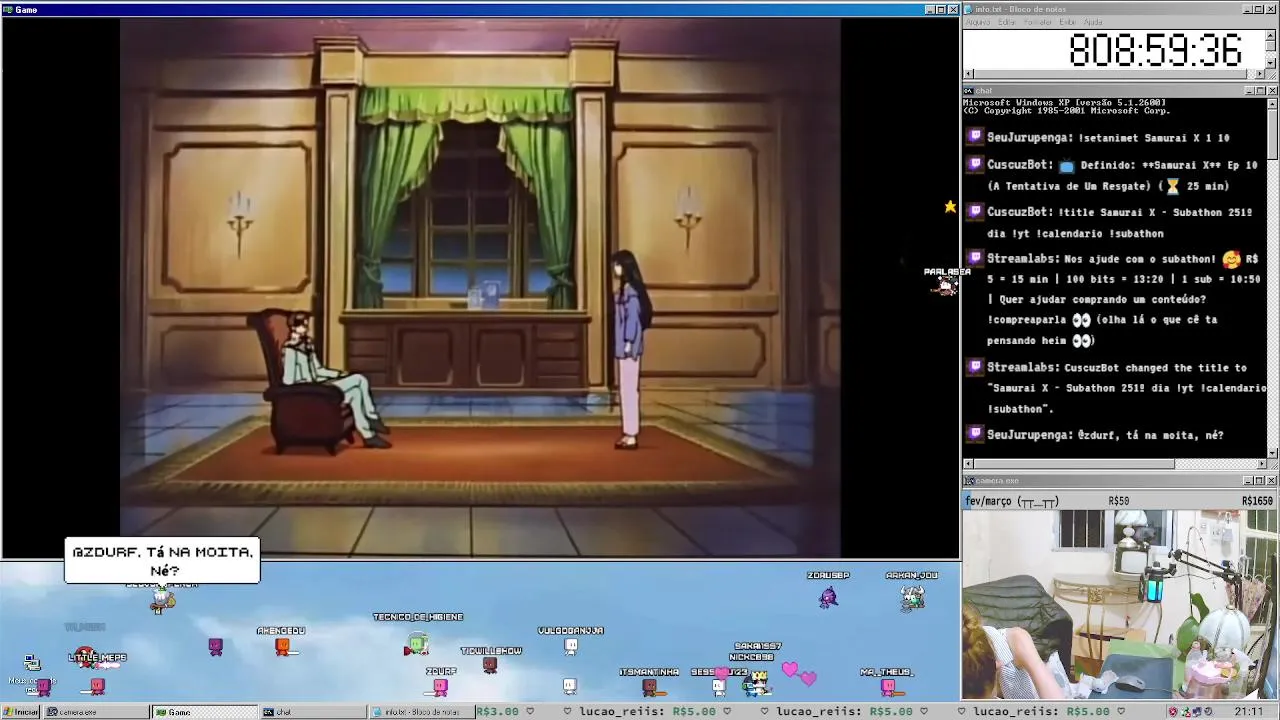1280x720 pixels.
Task: Click the R$50 goal value
Action: tap(1119, 501)
